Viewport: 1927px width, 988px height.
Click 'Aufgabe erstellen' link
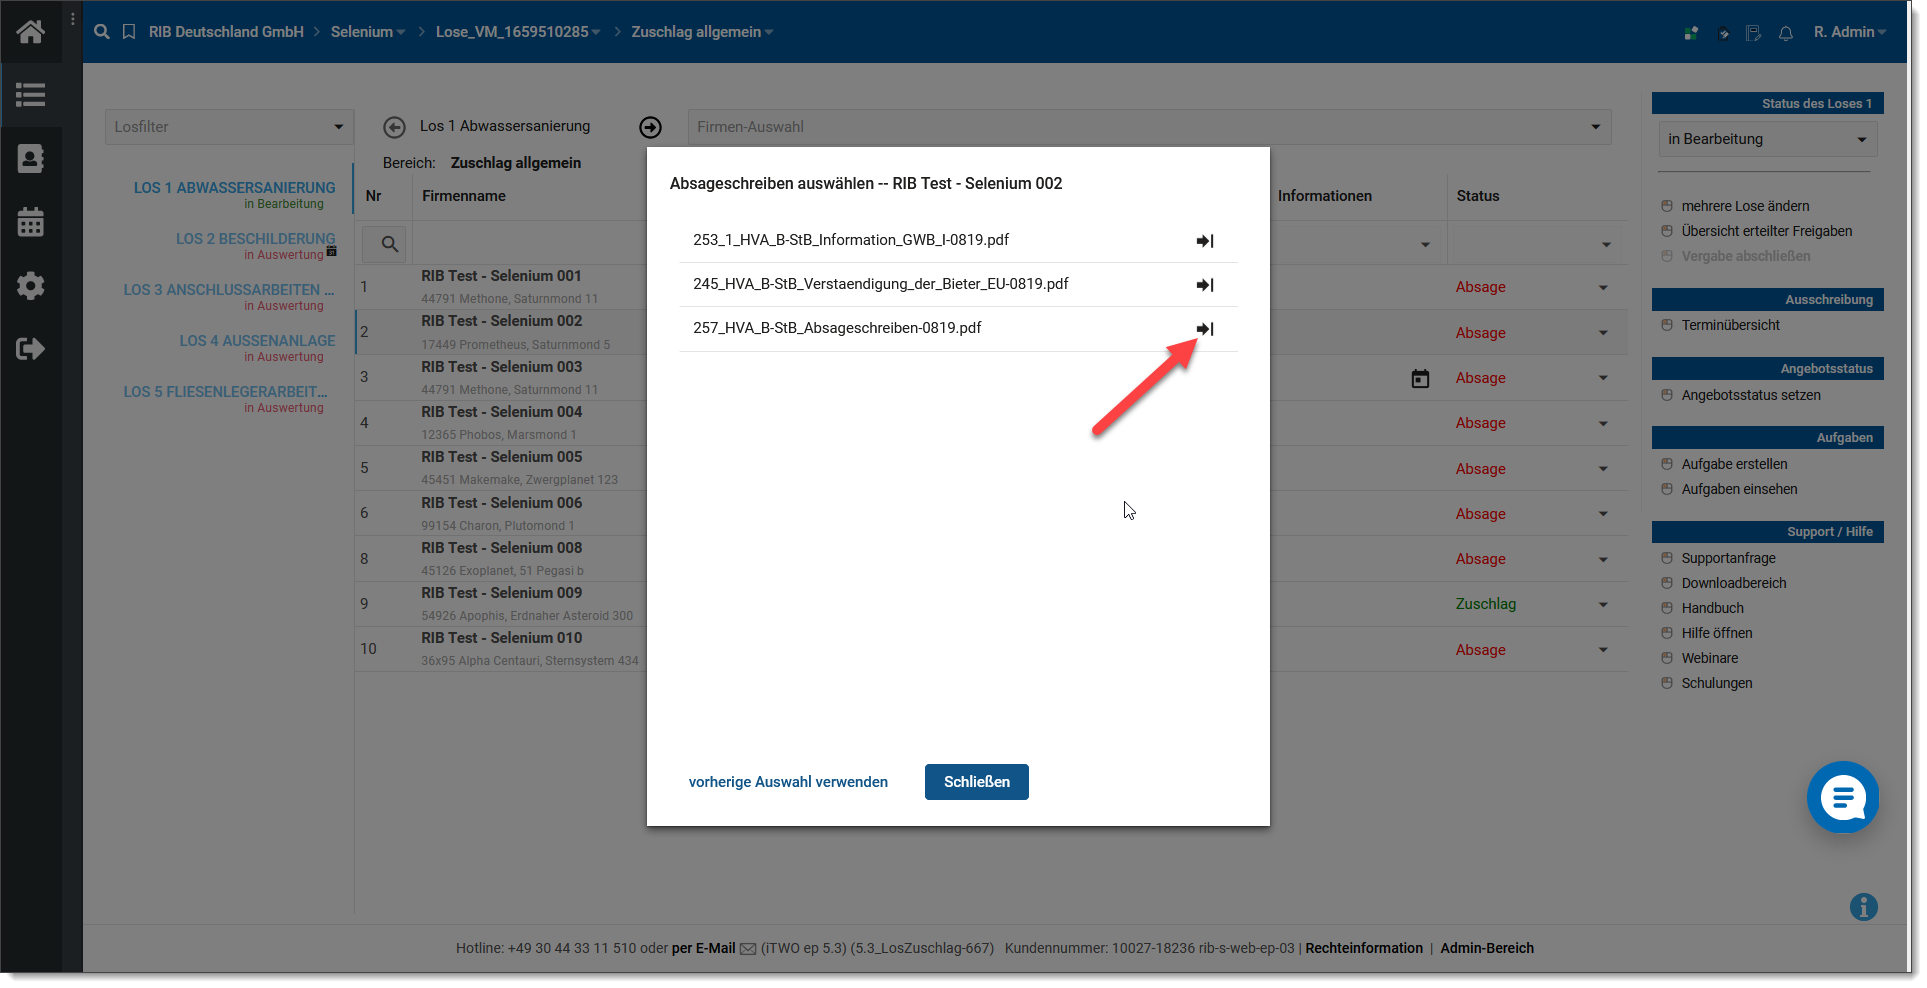tap(1734, 464)
